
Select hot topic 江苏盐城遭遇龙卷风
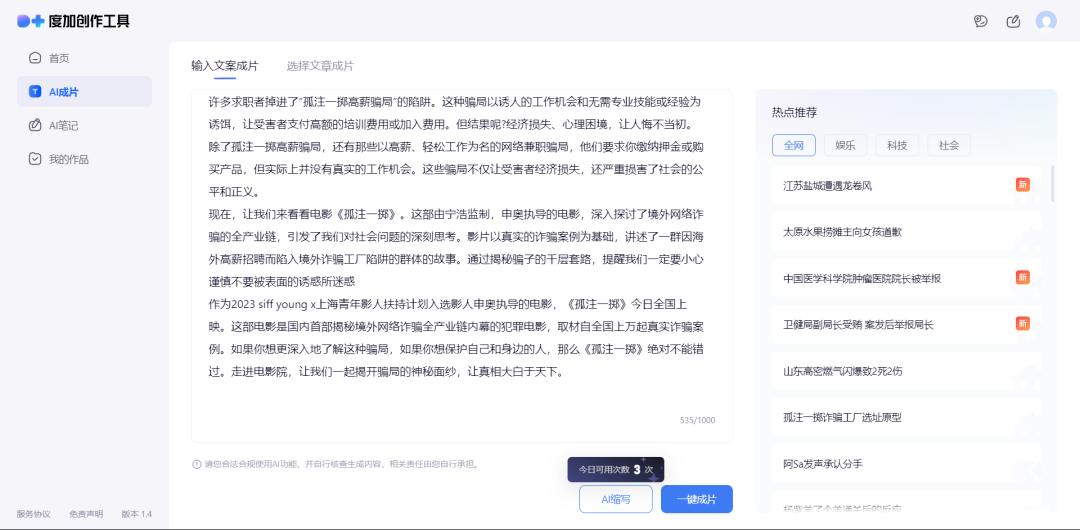907,185
